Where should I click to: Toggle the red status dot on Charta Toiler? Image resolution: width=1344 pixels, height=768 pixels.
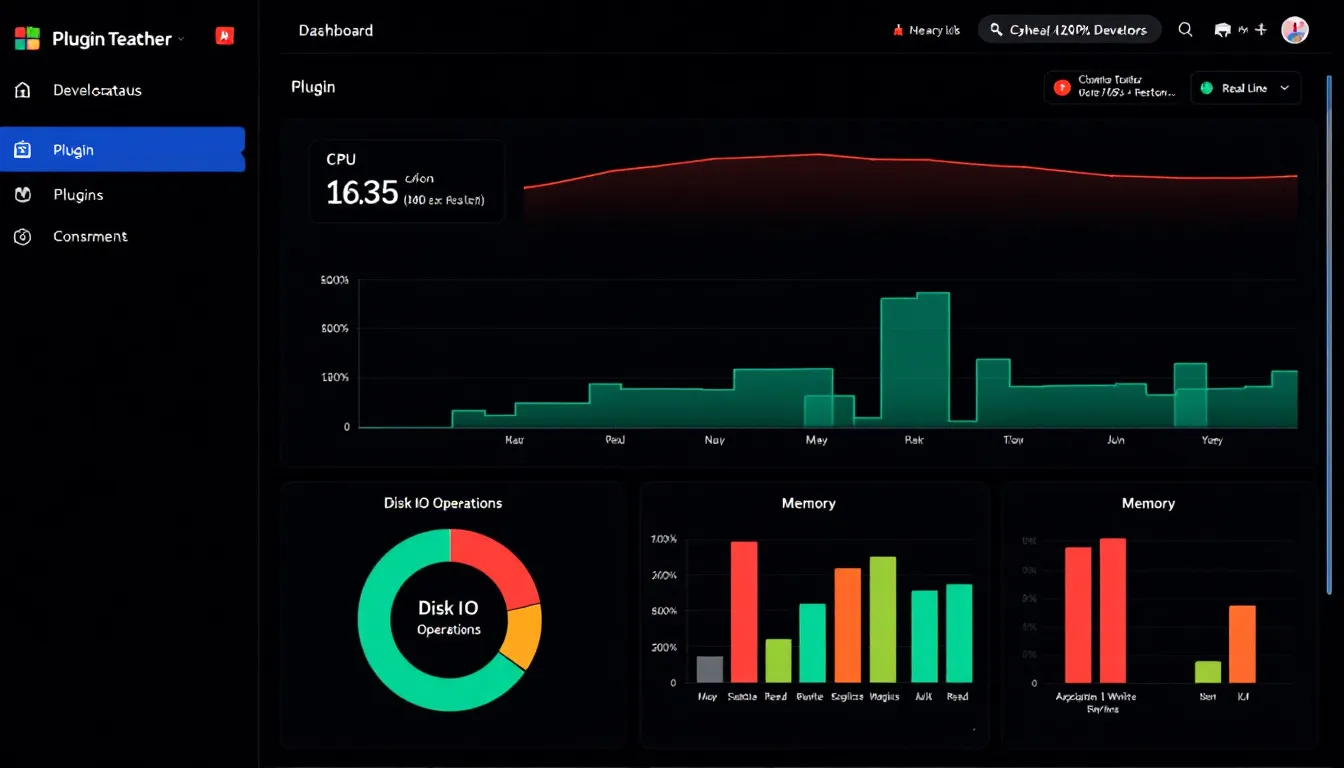pos(1060,87)
